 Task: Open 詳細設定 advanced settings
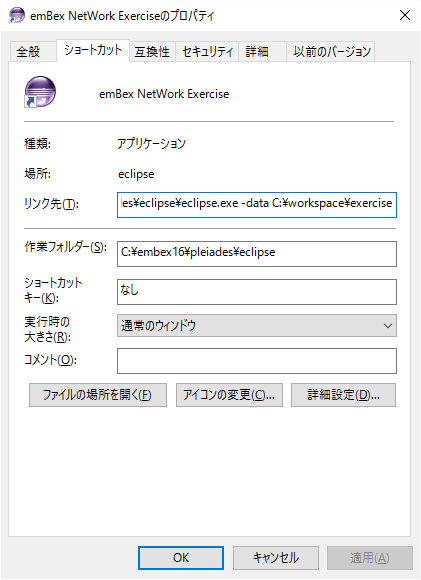[x=343, y=395]
